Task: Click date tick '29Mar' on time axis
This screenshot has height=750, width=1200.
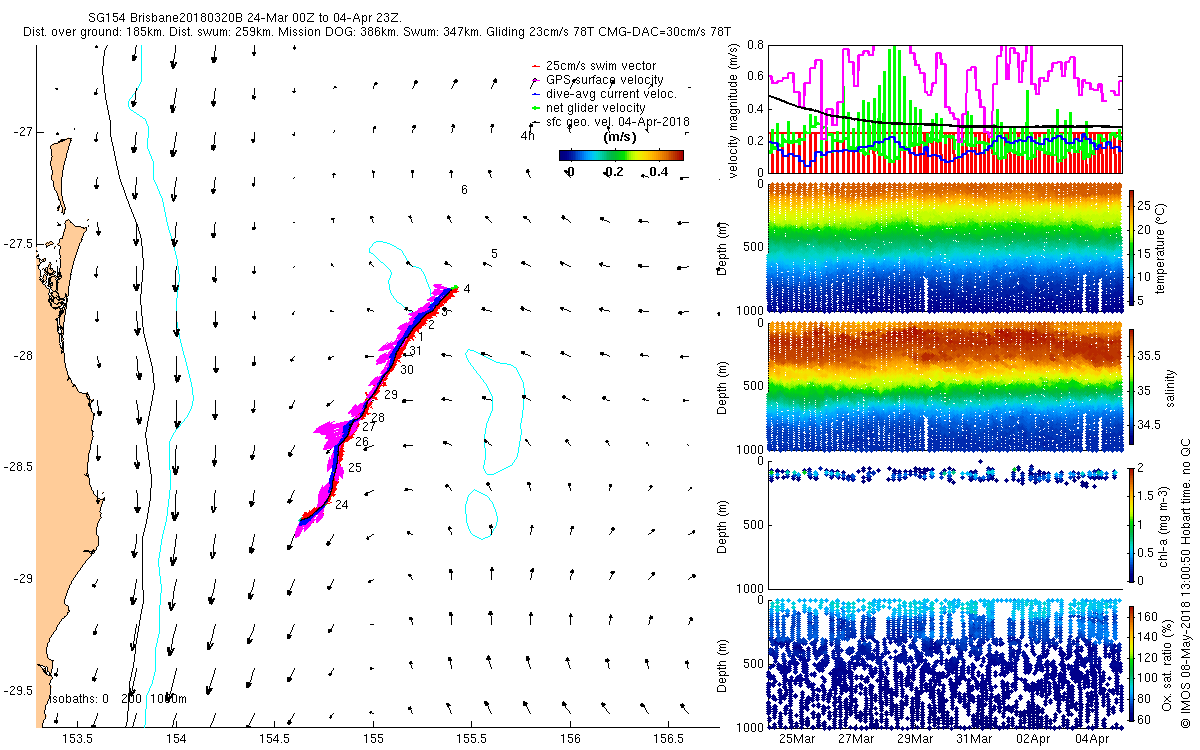Action: 915,739
